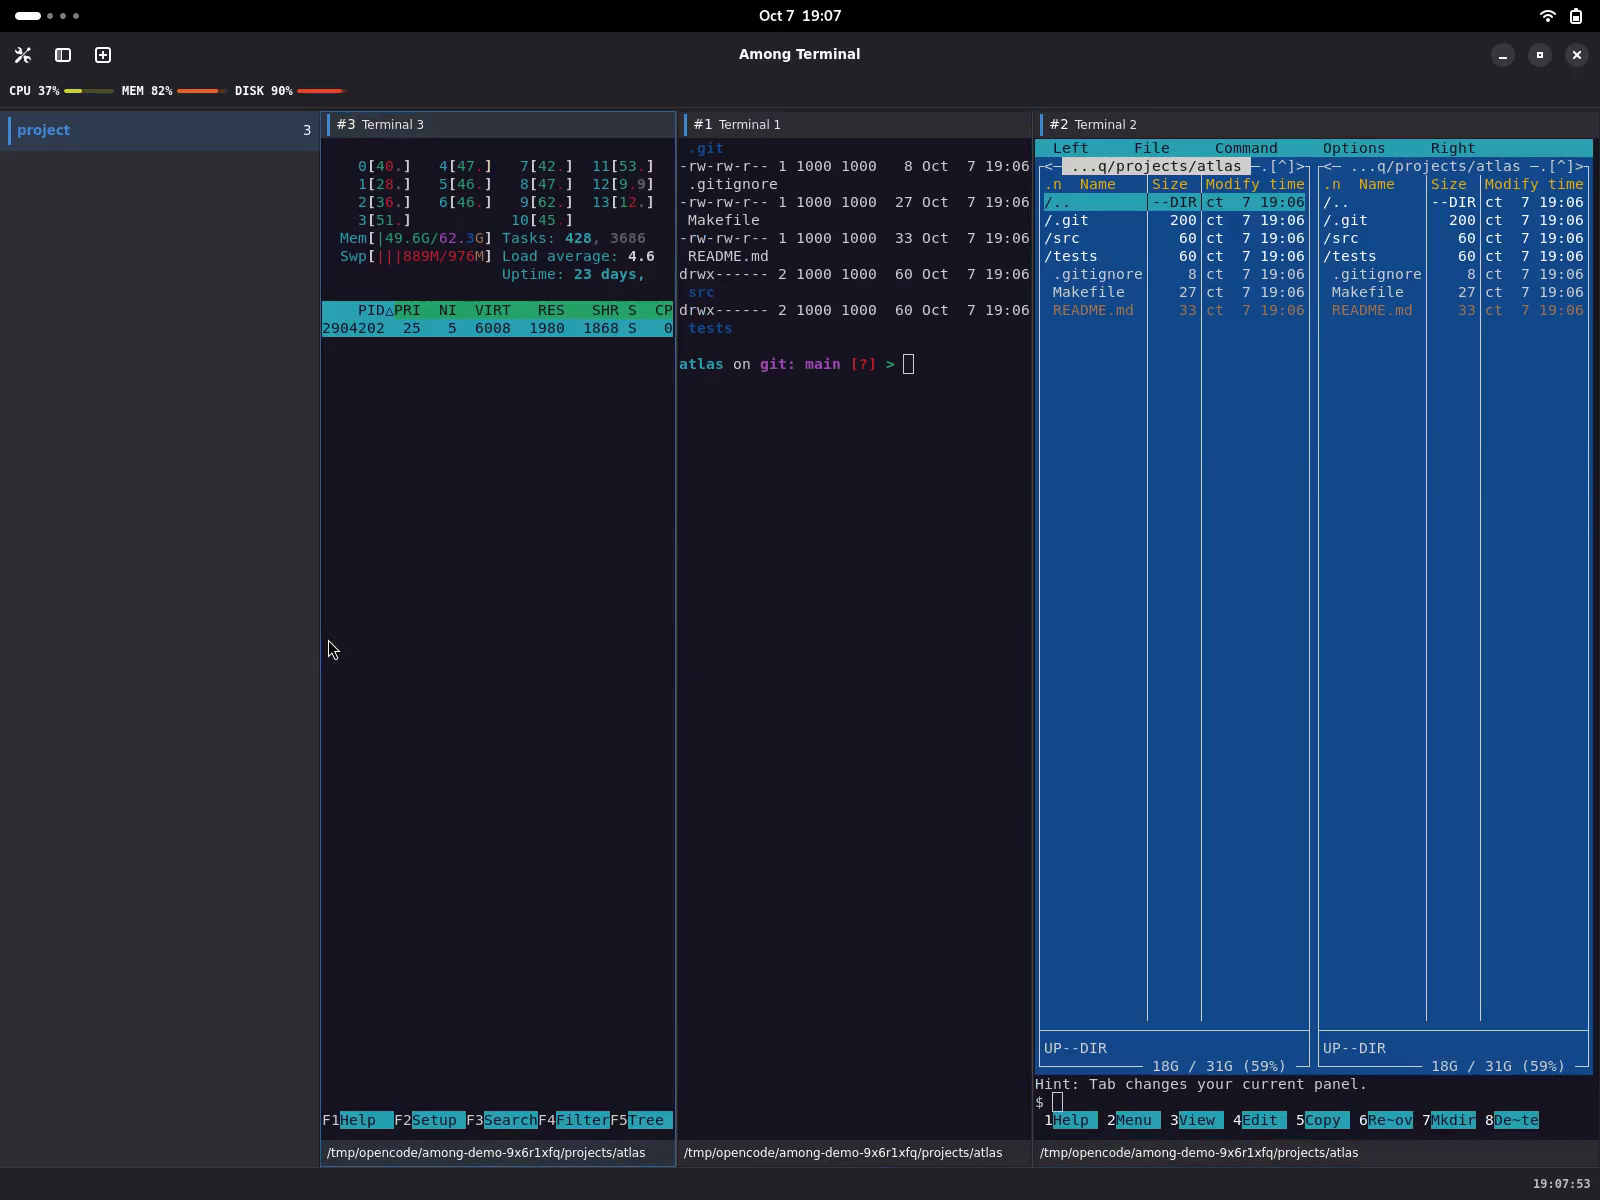Select the htop process row 2904202
1600x1200 pixels.
tap(497, 328)
